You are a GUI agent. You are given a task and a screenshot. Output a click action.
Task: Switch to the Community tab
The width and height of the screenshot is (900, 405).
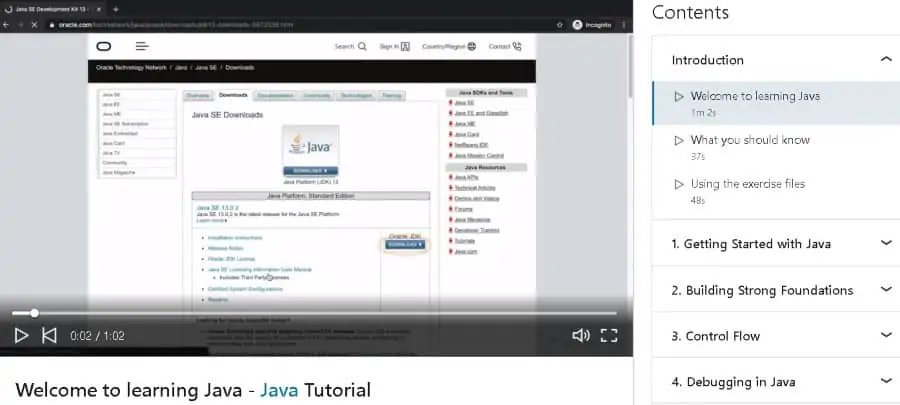(316, 95)
